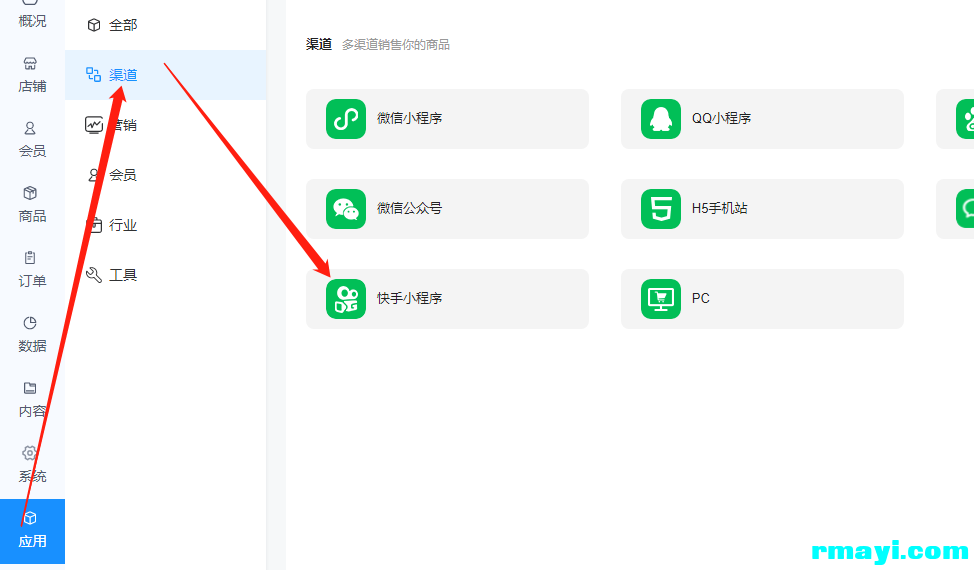
Task: Open the 快手小程序 channel card
Action: point(447,299)
